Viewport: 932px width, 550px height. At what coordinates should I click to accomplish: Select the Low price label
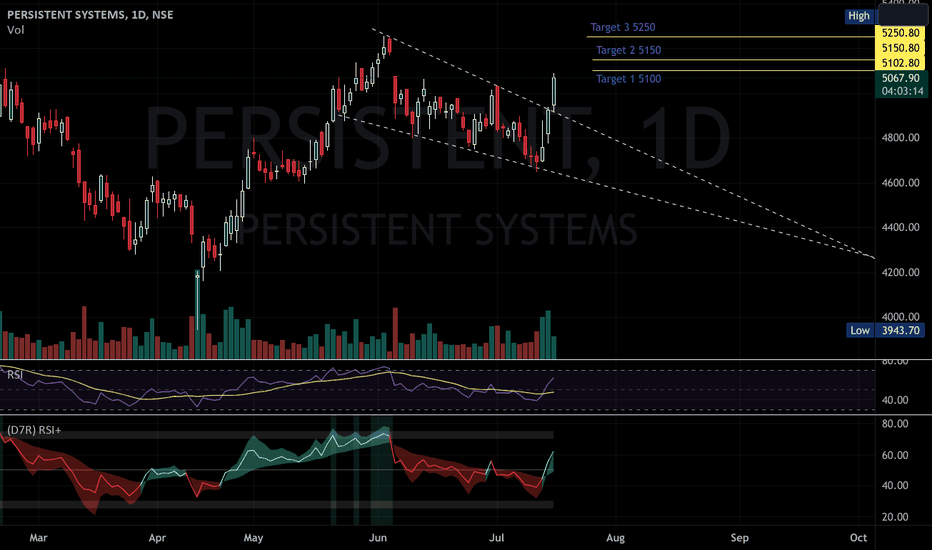(859, 331)
